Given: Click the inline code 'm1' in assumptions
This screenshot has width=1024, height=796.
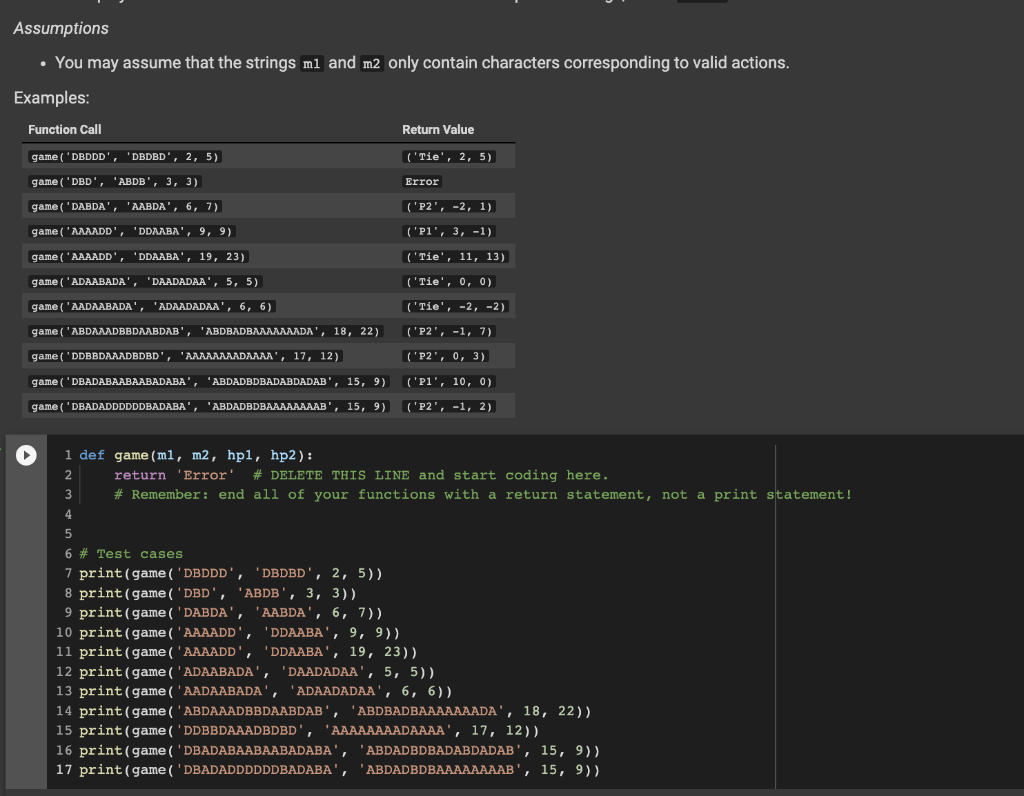Looking at the screenshot, I should 312,63.
